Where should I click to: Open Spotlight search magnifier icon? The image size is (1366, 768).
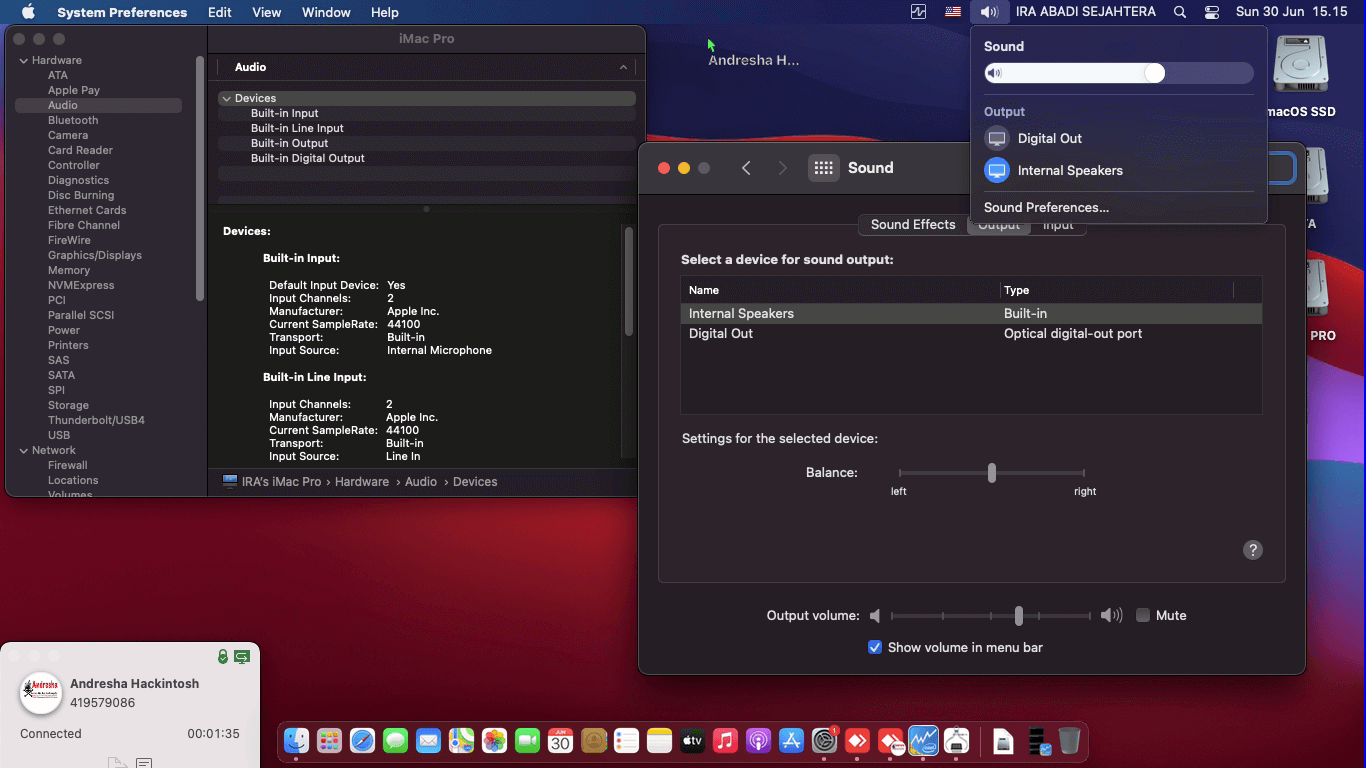[1180, 12]
